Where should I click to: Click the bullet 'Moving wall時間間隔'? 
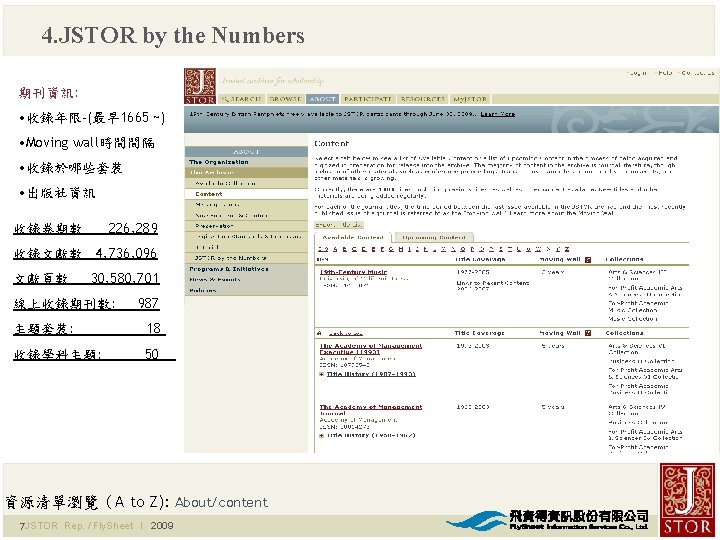[x=87, y=143]
